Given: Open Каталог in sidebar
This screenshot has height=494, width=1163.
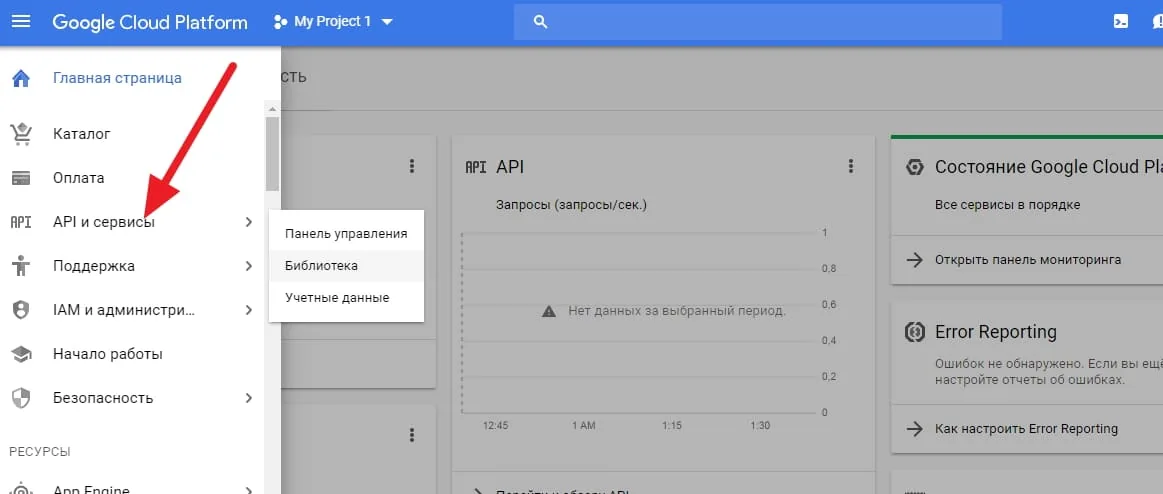Looking at the screenshot, I should click(82, 134).
